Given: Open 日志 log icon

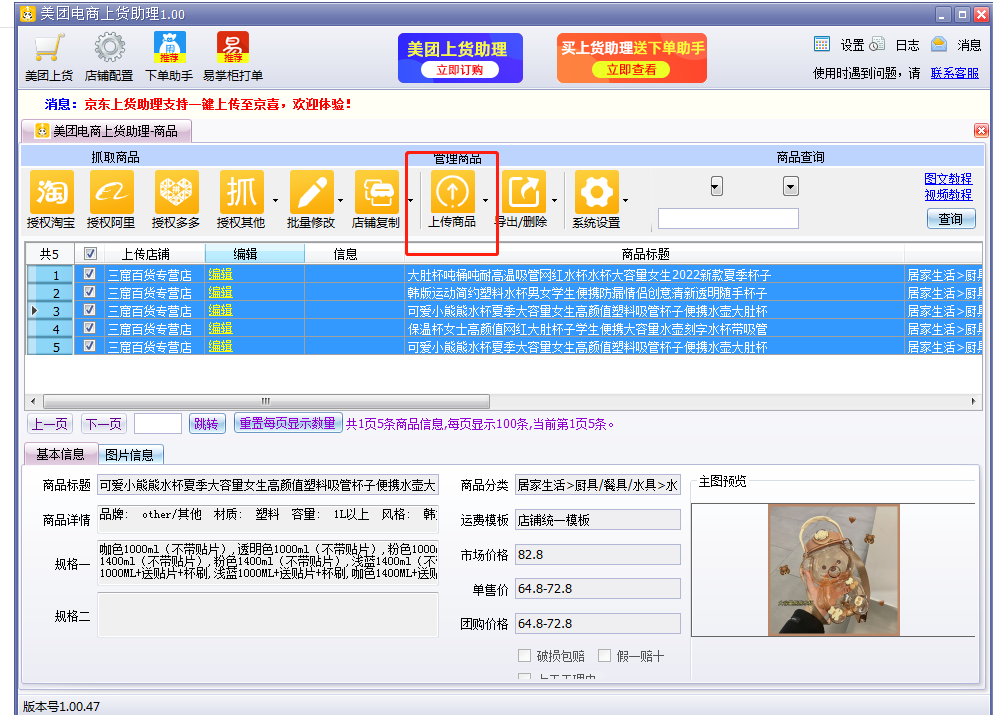Looking at the screenshot, I should click(x=877, y=44).
